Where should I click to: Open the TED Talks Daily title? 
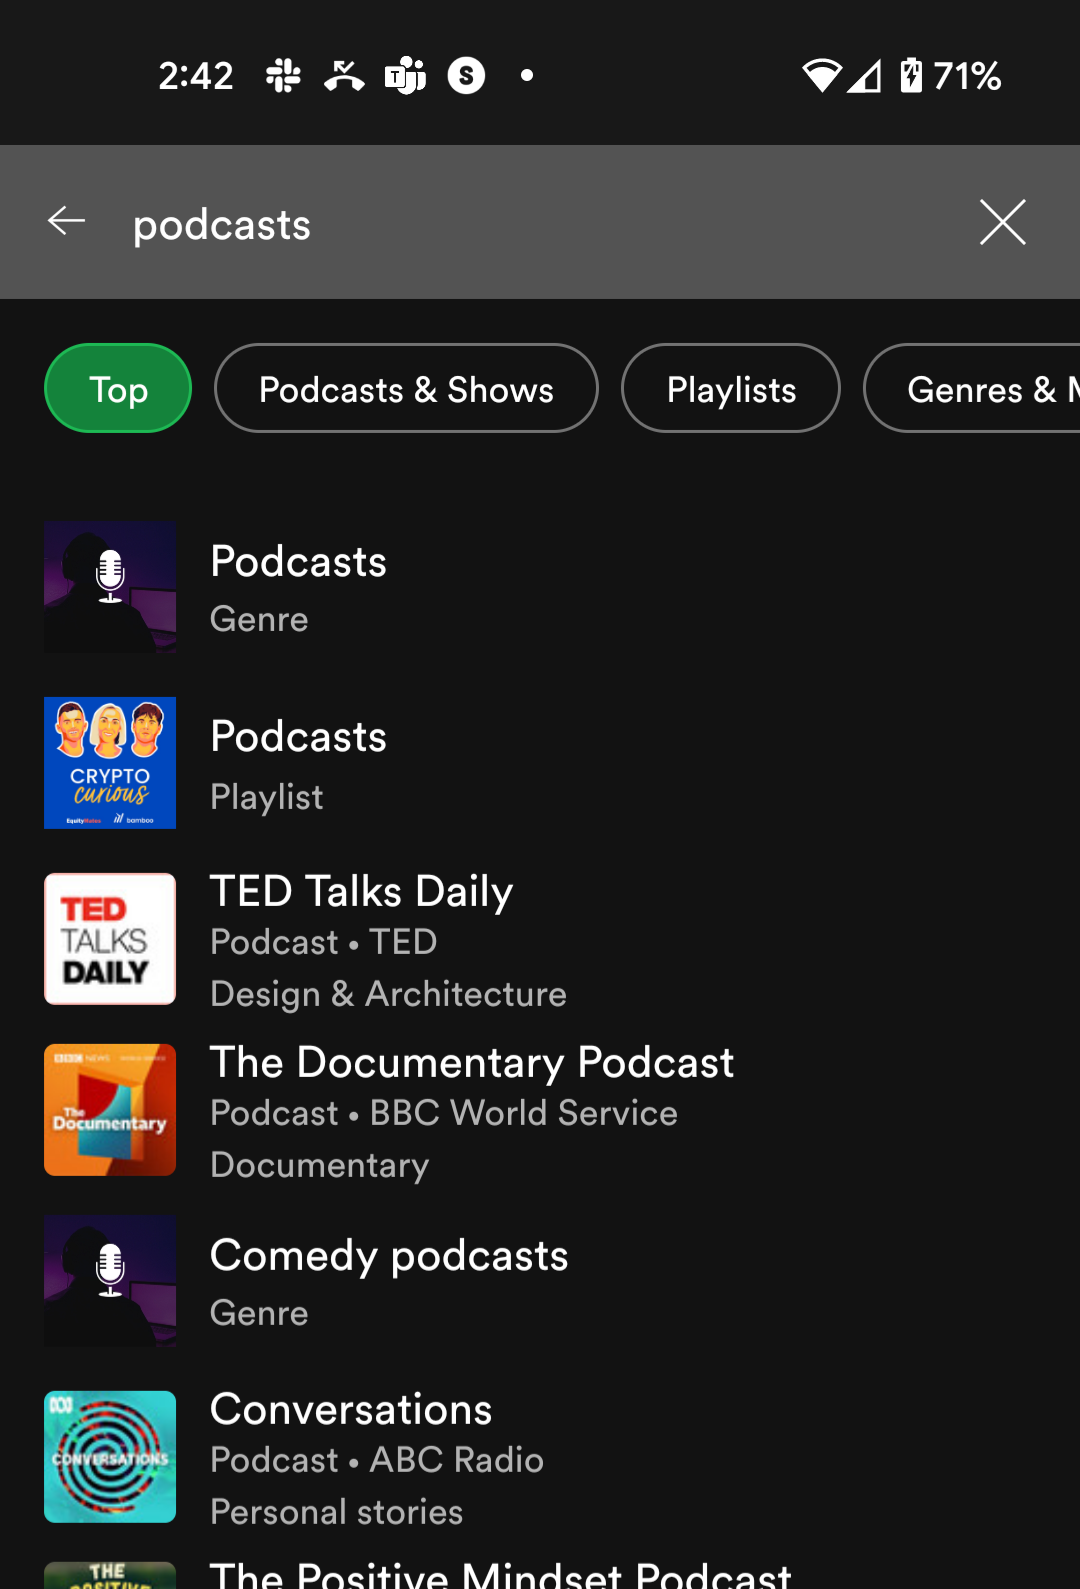click(x=361, y=890)
